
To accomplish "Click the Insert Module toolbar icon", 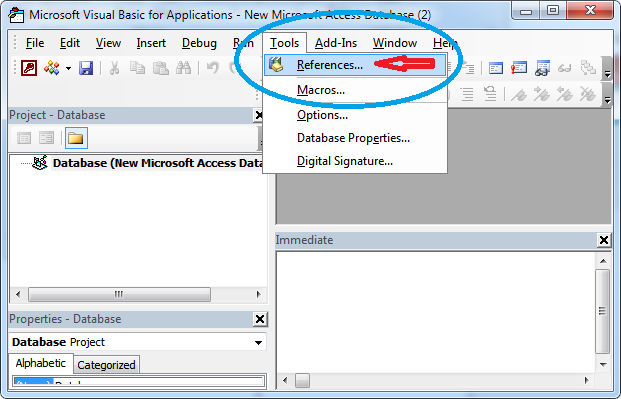I will click(x=51, y=68).
